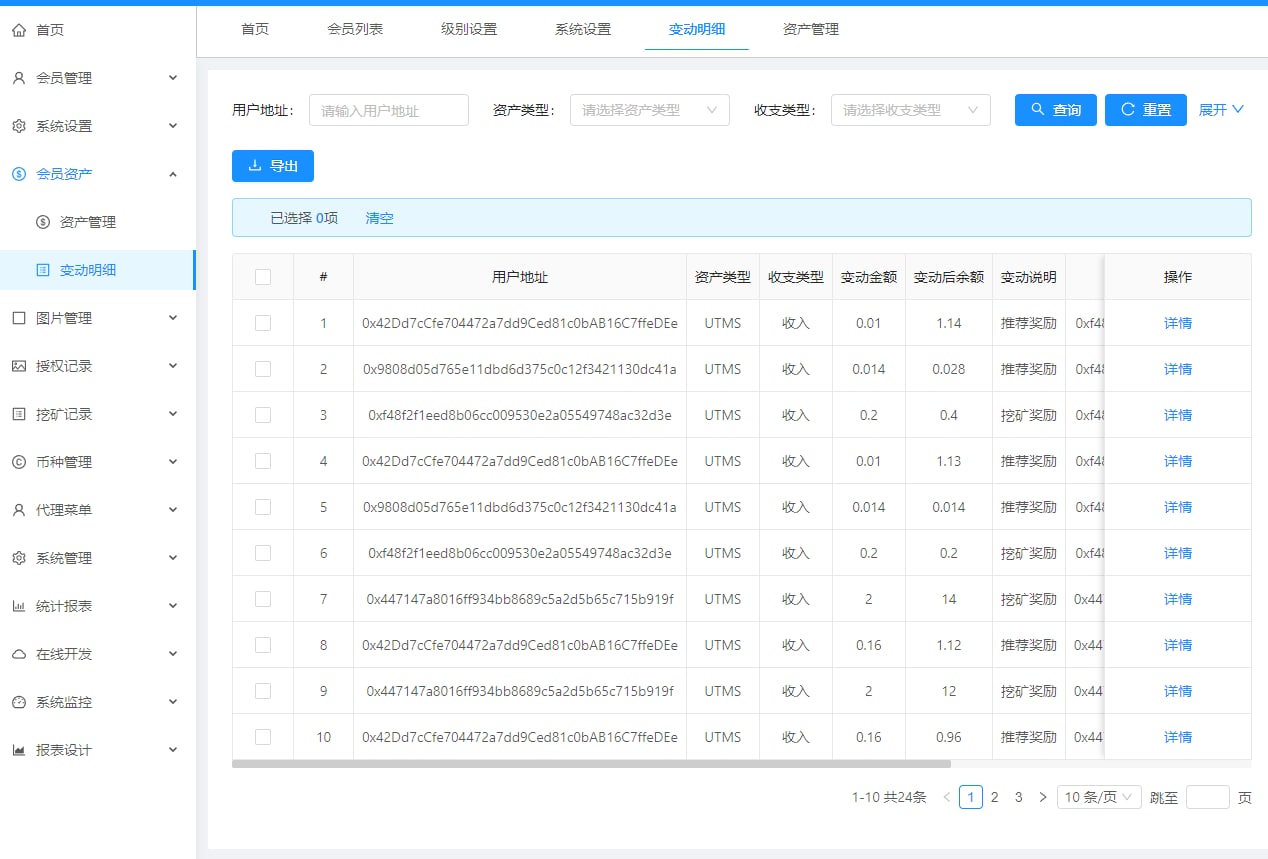Screen dimensions: 1268x859
Task: Select current page 1 in pagination
Action: (970, 797)
